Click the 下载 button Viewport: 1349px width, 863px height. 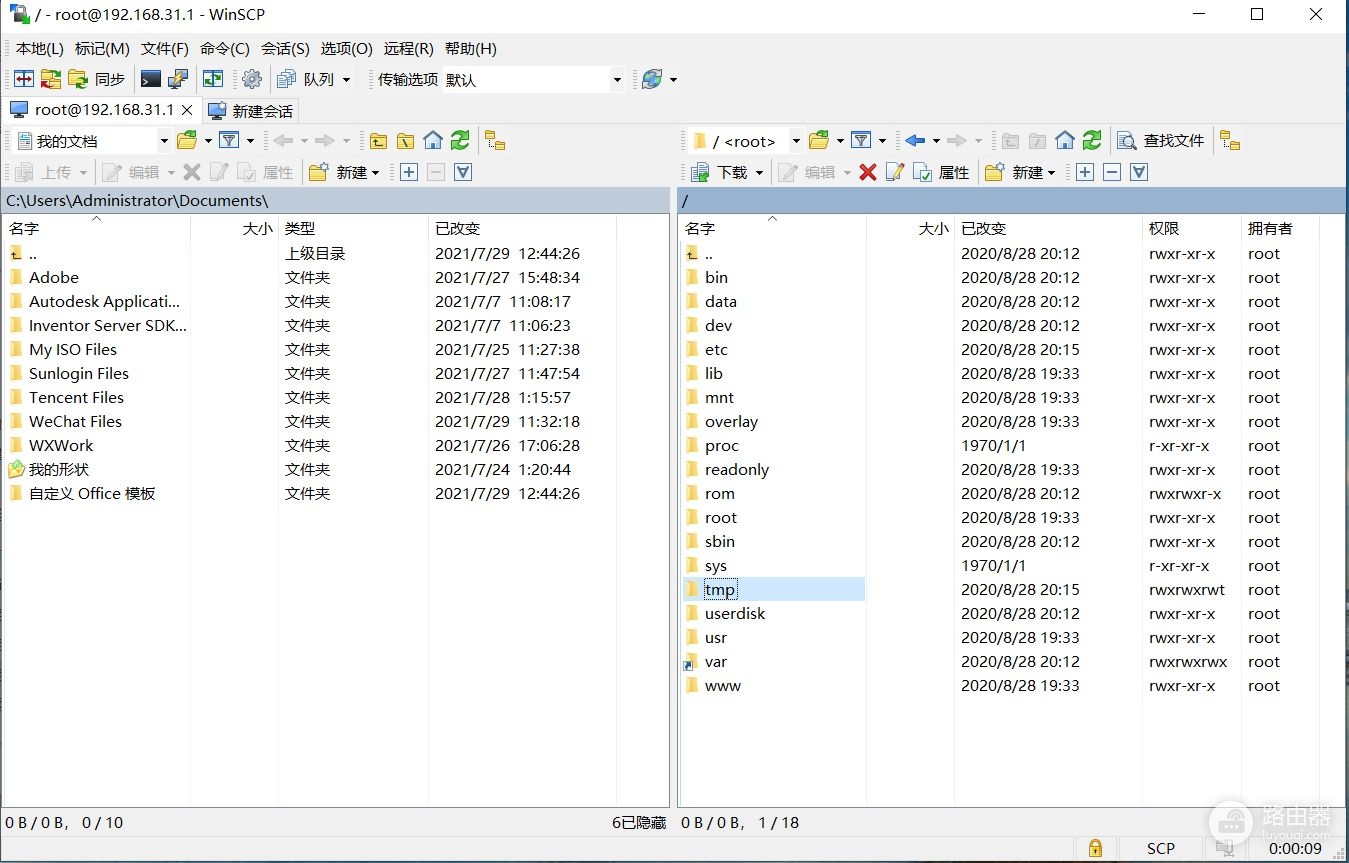click(x=720, y=172)
